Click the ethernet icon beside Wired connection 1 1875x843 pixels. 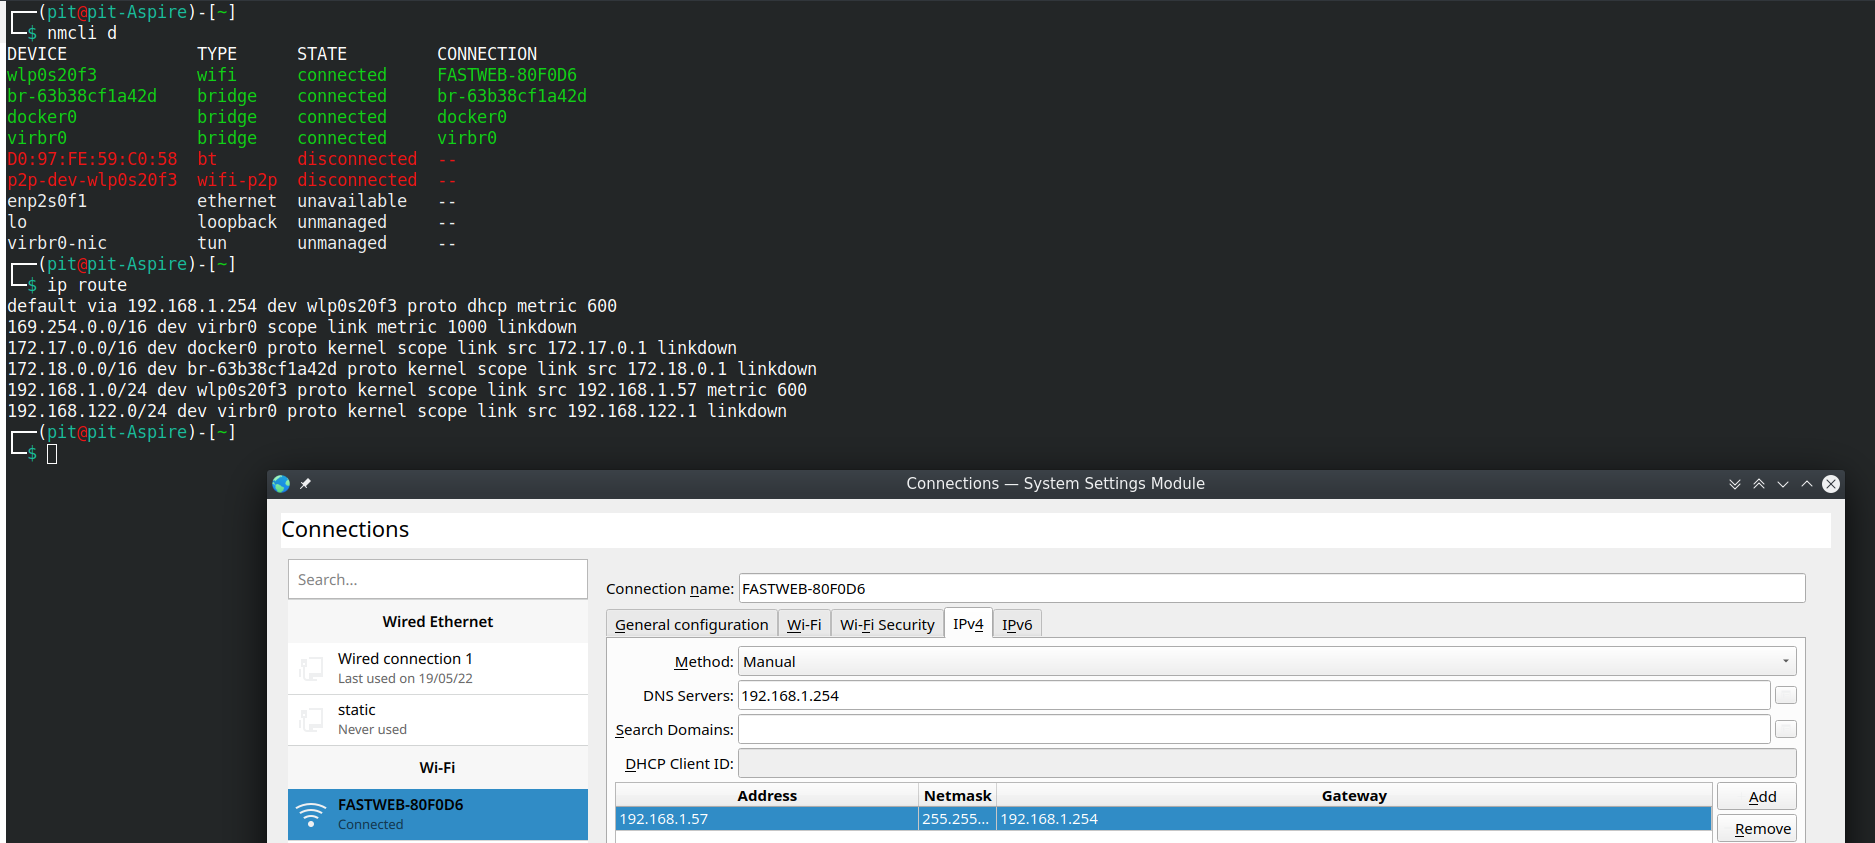(311, 668)
